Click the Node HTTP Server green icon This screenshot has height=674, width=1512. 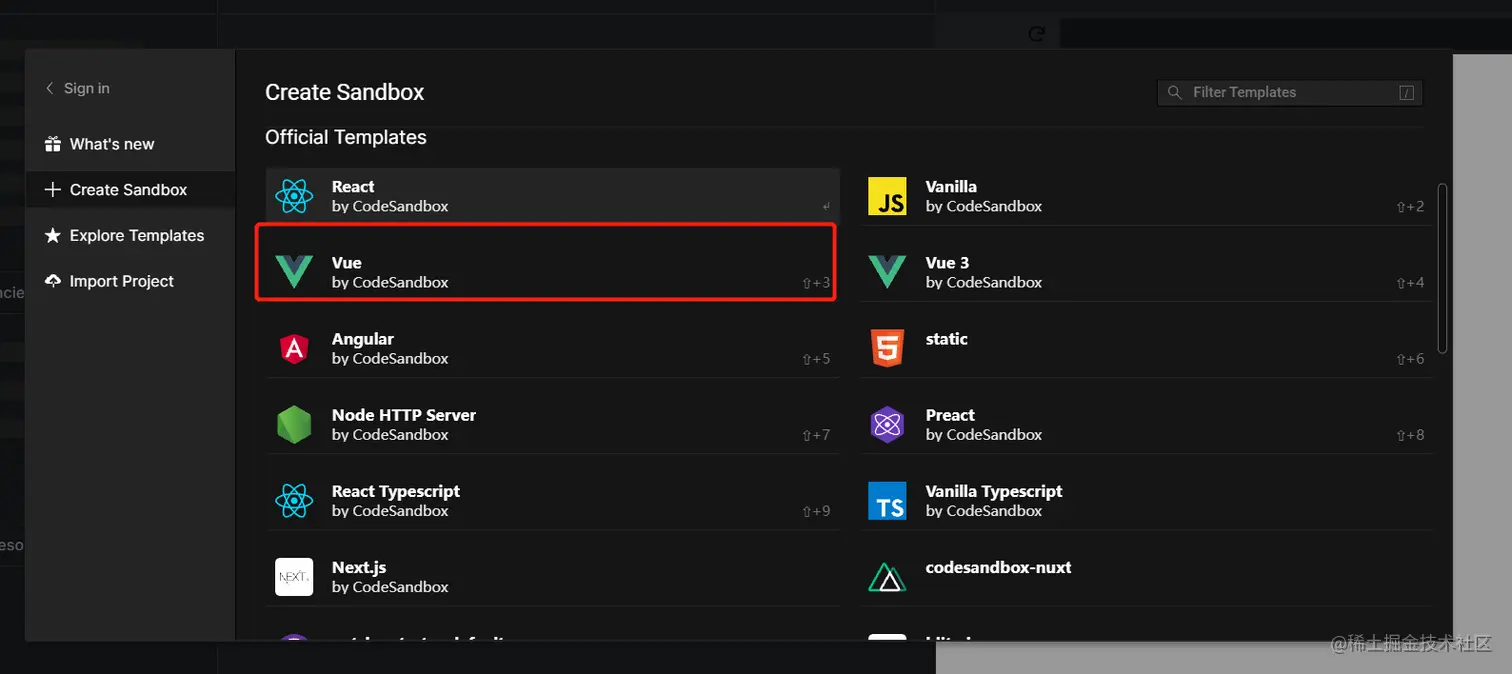[x=294, y=424]
